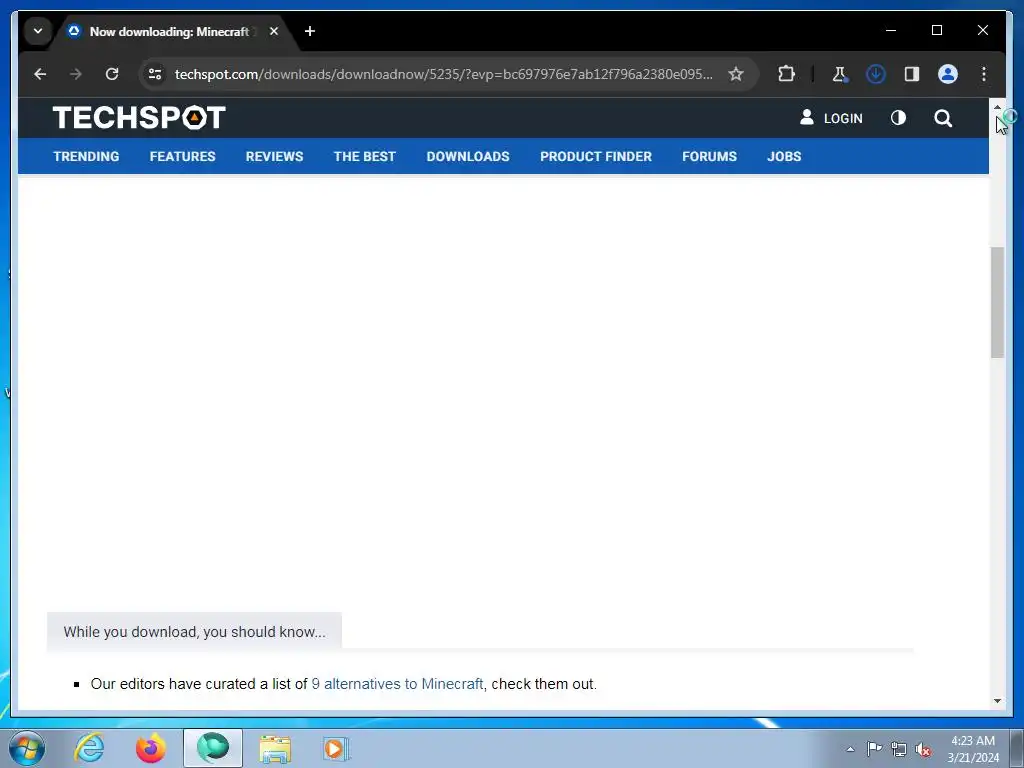Minimize the browser window
The height and width of the screenshot is (768, 1024).
[x=891, y=30]
